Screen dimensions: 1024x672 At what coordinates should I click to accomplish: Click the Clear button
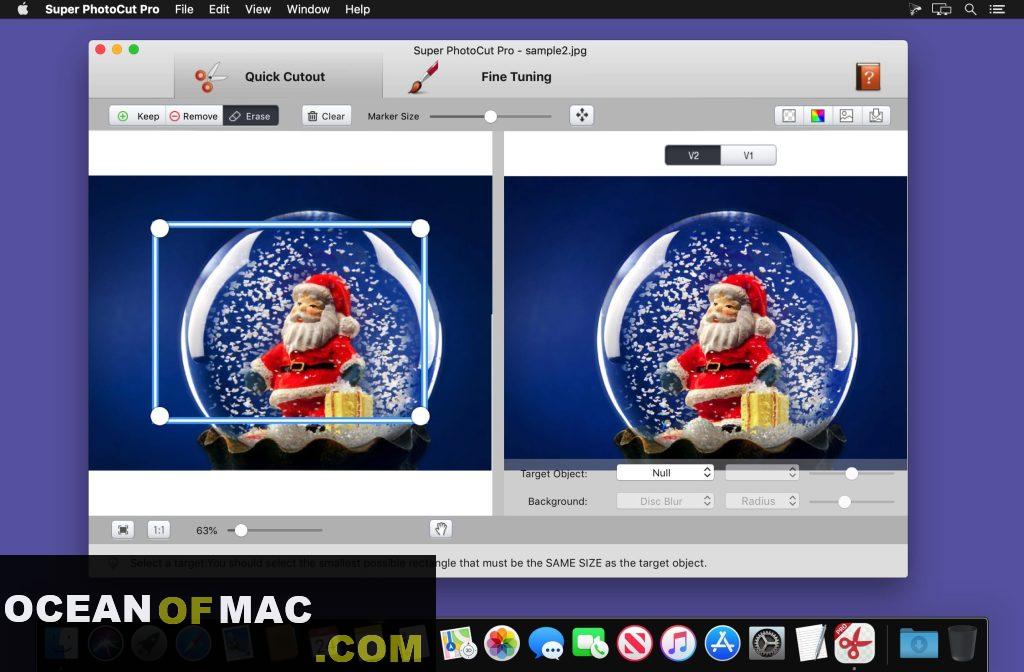pos(327,116)
